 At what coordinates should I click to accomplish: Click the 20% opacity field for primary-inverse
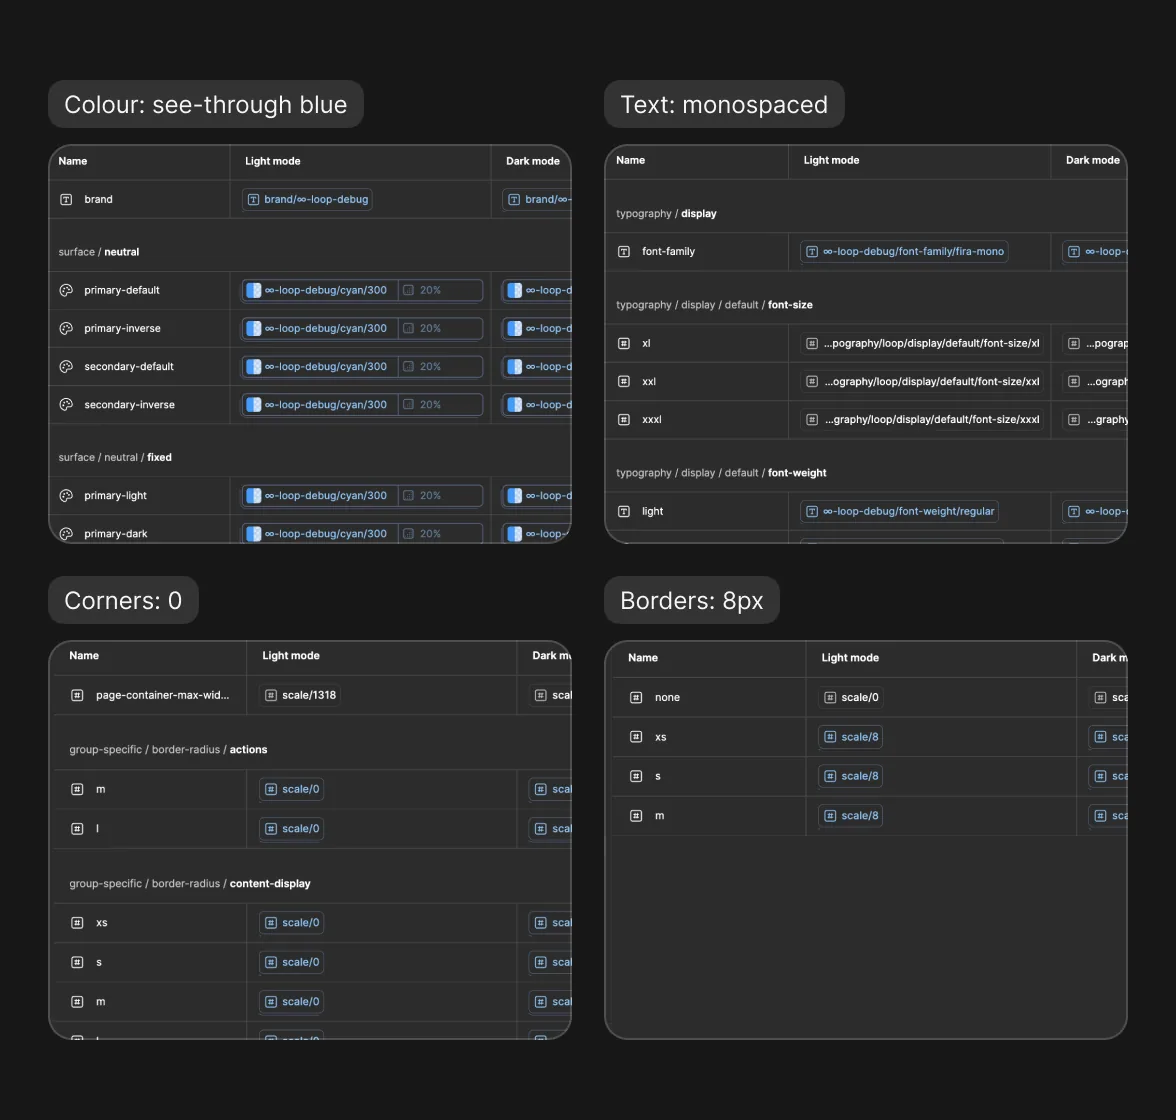coord(440,329)
